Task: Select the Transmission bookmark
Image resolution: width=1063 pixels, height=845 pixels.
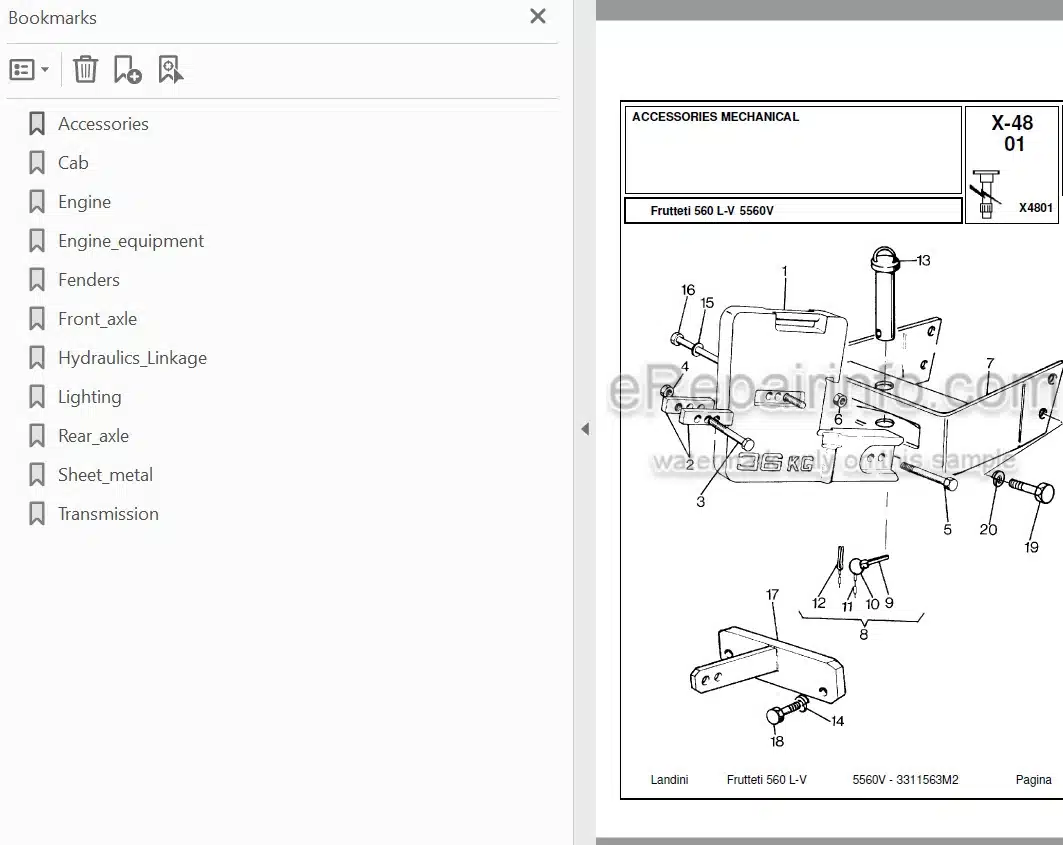Action: [x=108, y=514]
